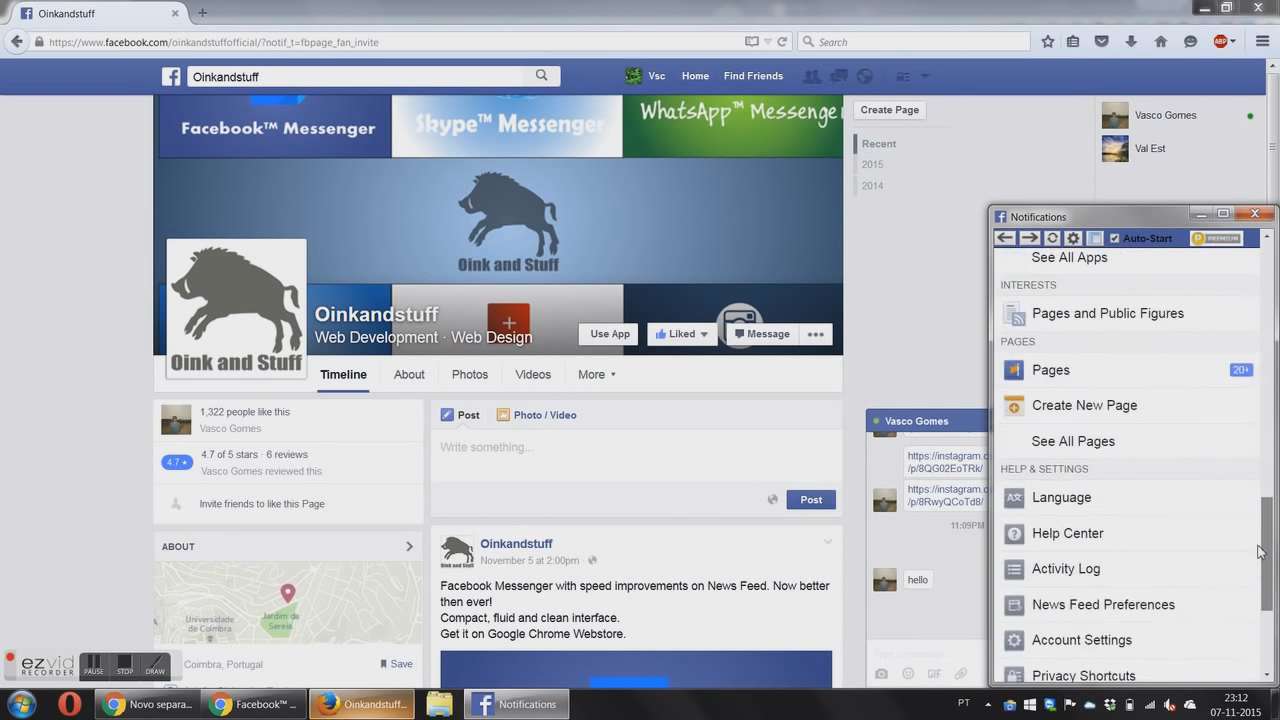The height and width of the screenshot is (720, 1280).
Task: Switch to the Timeline tab
Action: pyautogui.click(x=343, y=374)
